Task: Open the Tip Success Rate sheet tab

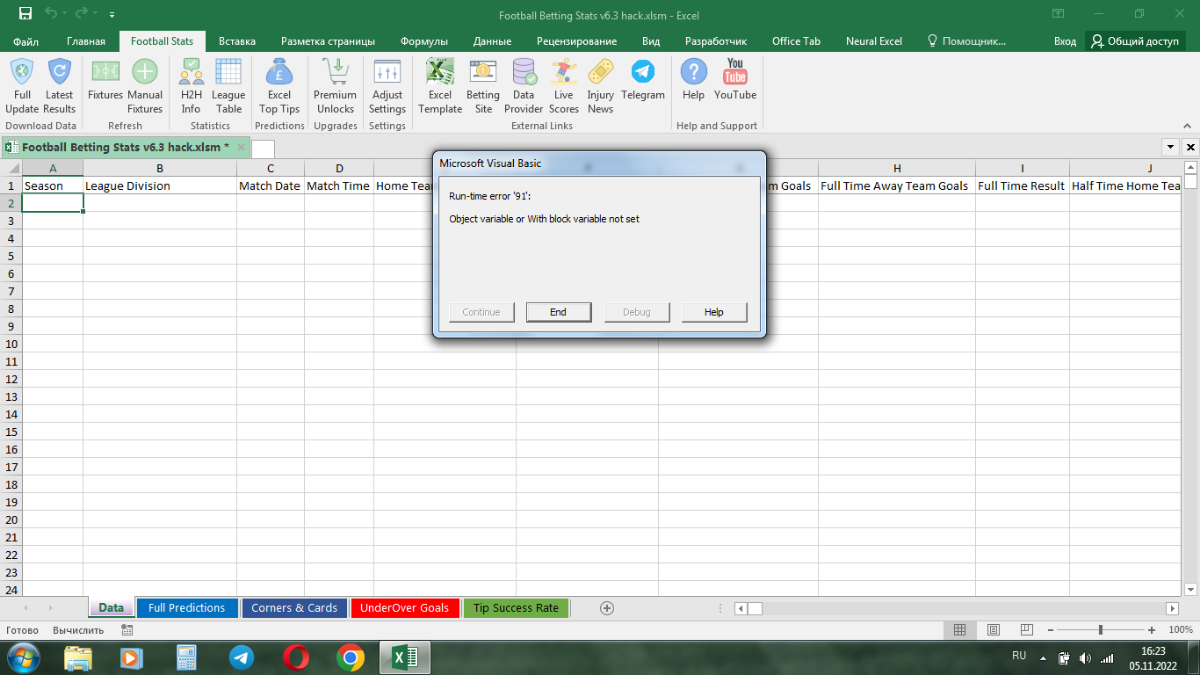Action: coord(516,608)
